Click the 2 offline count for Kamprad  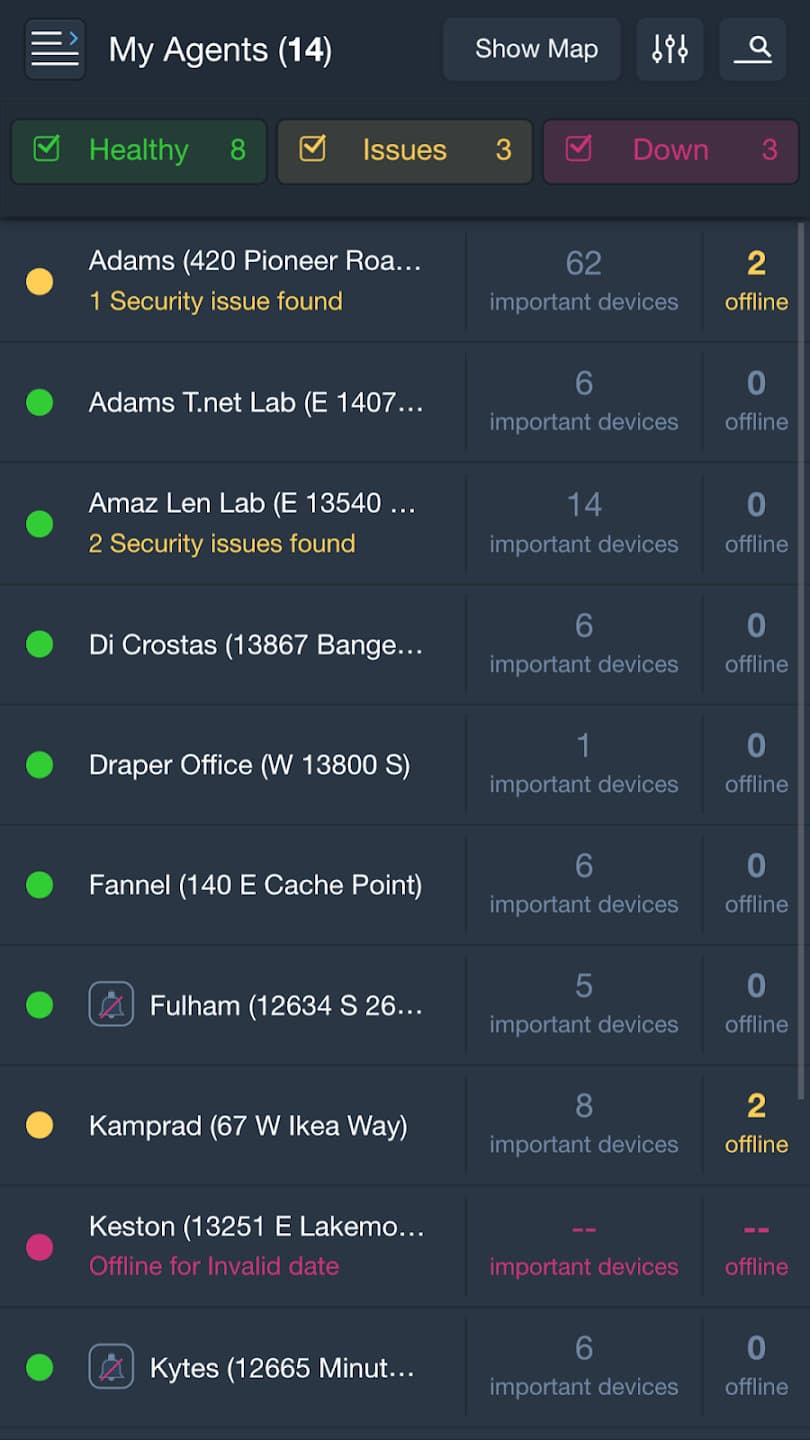[756, 1123]
